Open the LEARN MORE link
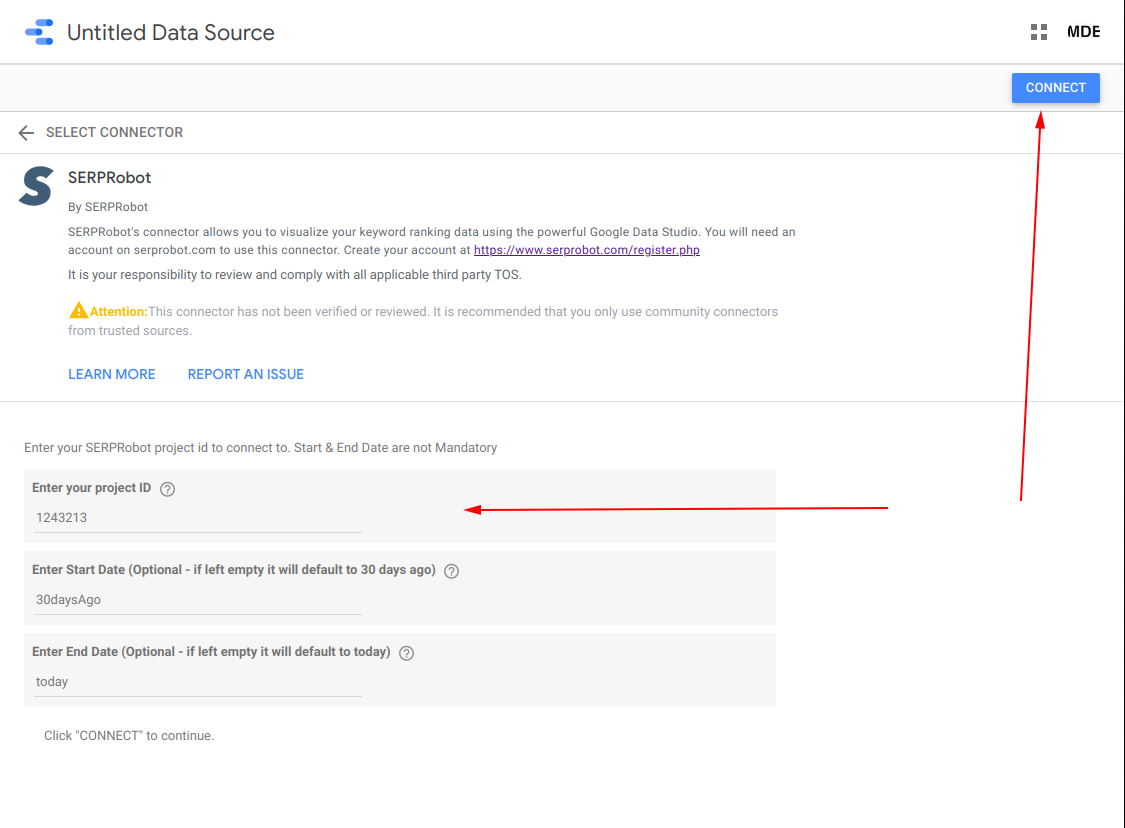This screenshot has height=828, width=1125. coord(112,375)
